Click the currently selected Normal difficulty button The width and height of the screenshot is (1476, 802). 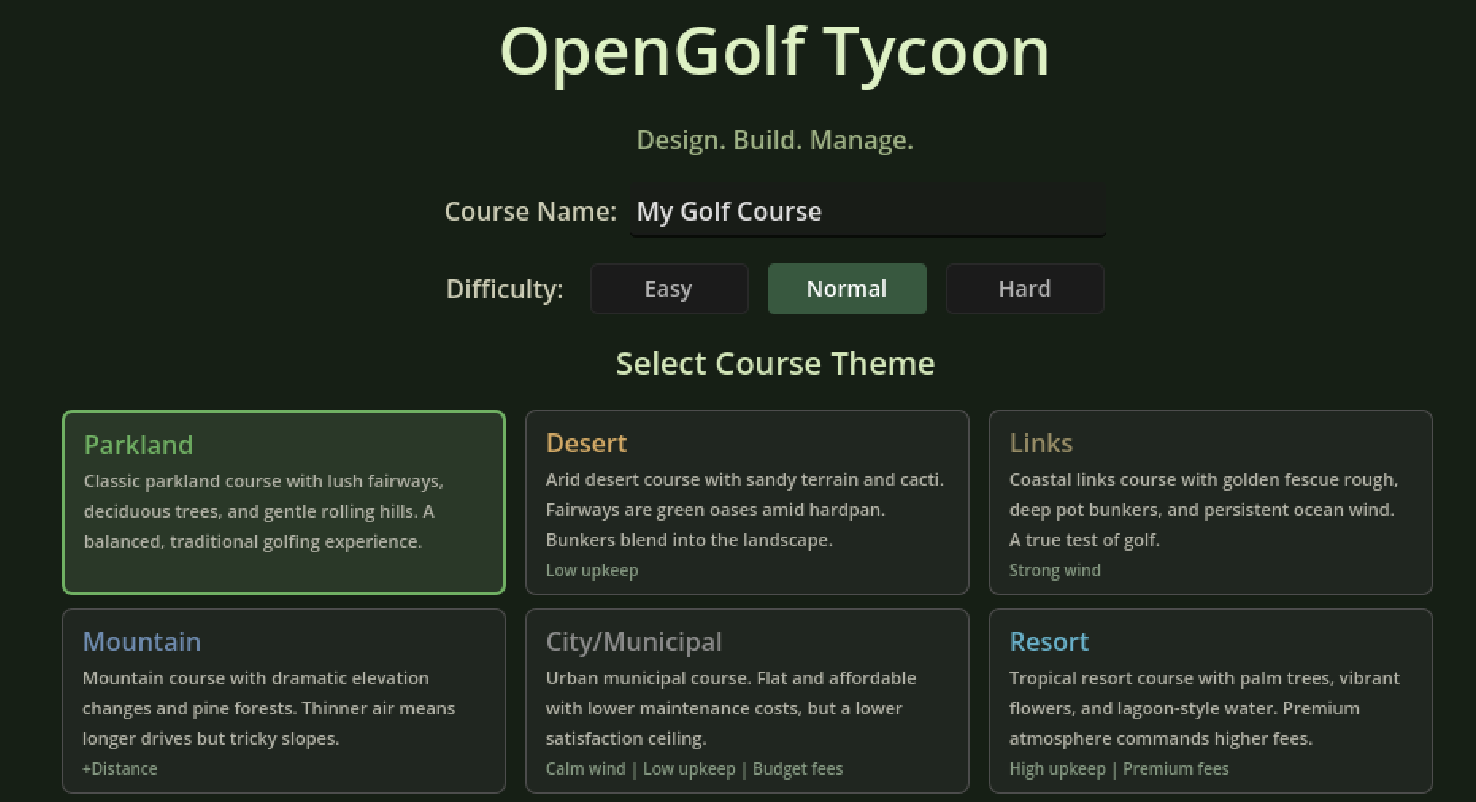coord(847,289)
